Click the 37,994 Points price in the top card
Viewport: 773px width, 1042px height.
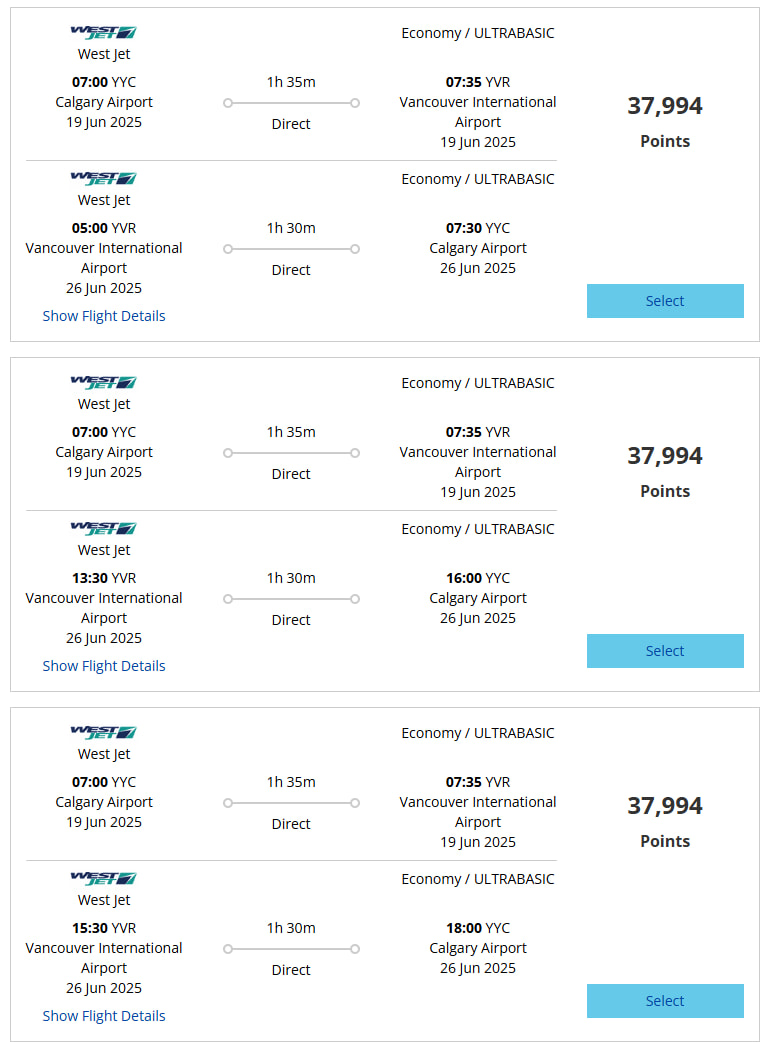(665, 106)
